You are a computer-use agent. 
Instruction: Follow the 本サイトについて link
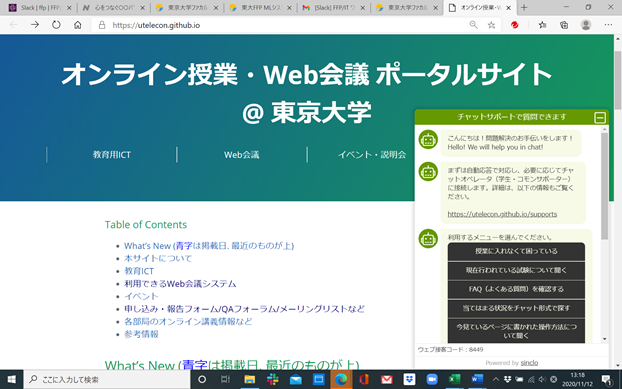tap(158, 259)
